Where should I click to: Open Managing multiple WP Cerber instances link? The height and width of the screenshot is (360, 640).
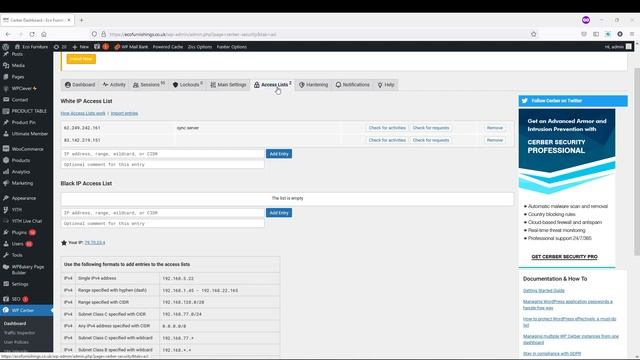pyautogui.click(x=571, y=339)
